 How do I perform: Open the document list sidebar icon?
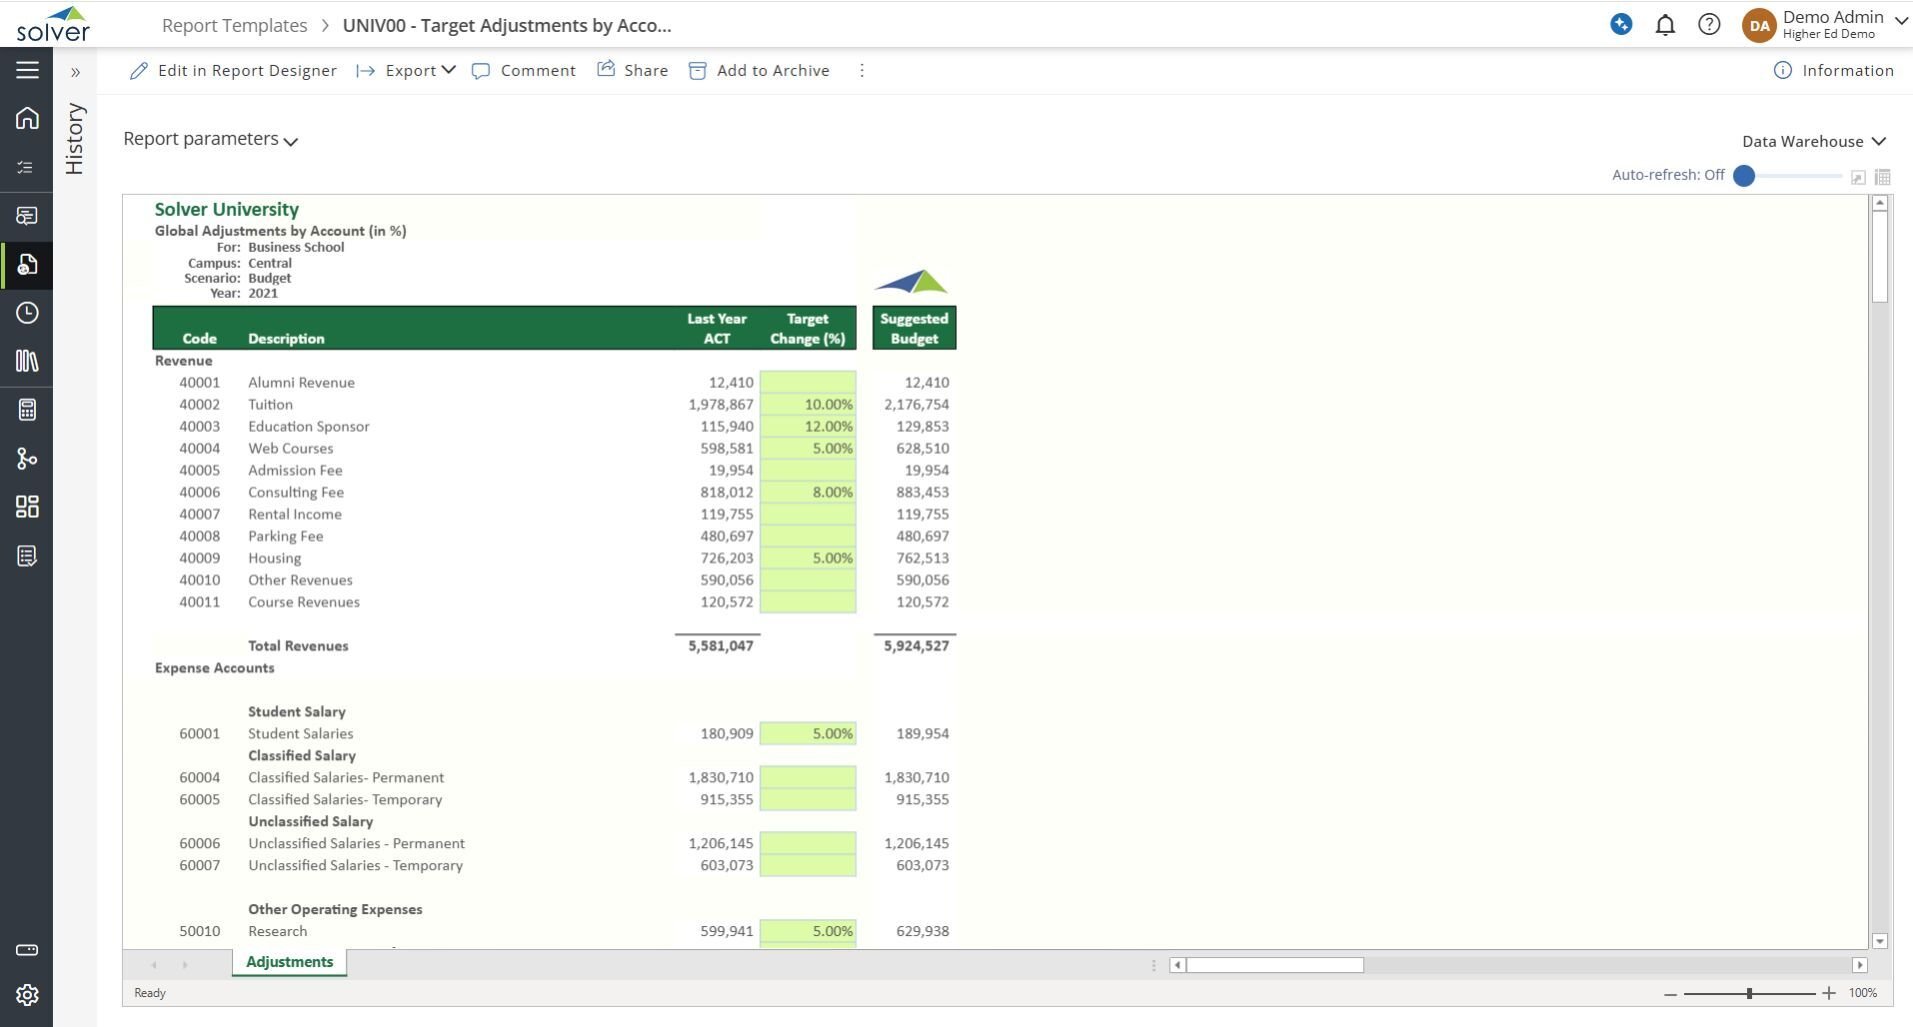click(x=27, y=556)
